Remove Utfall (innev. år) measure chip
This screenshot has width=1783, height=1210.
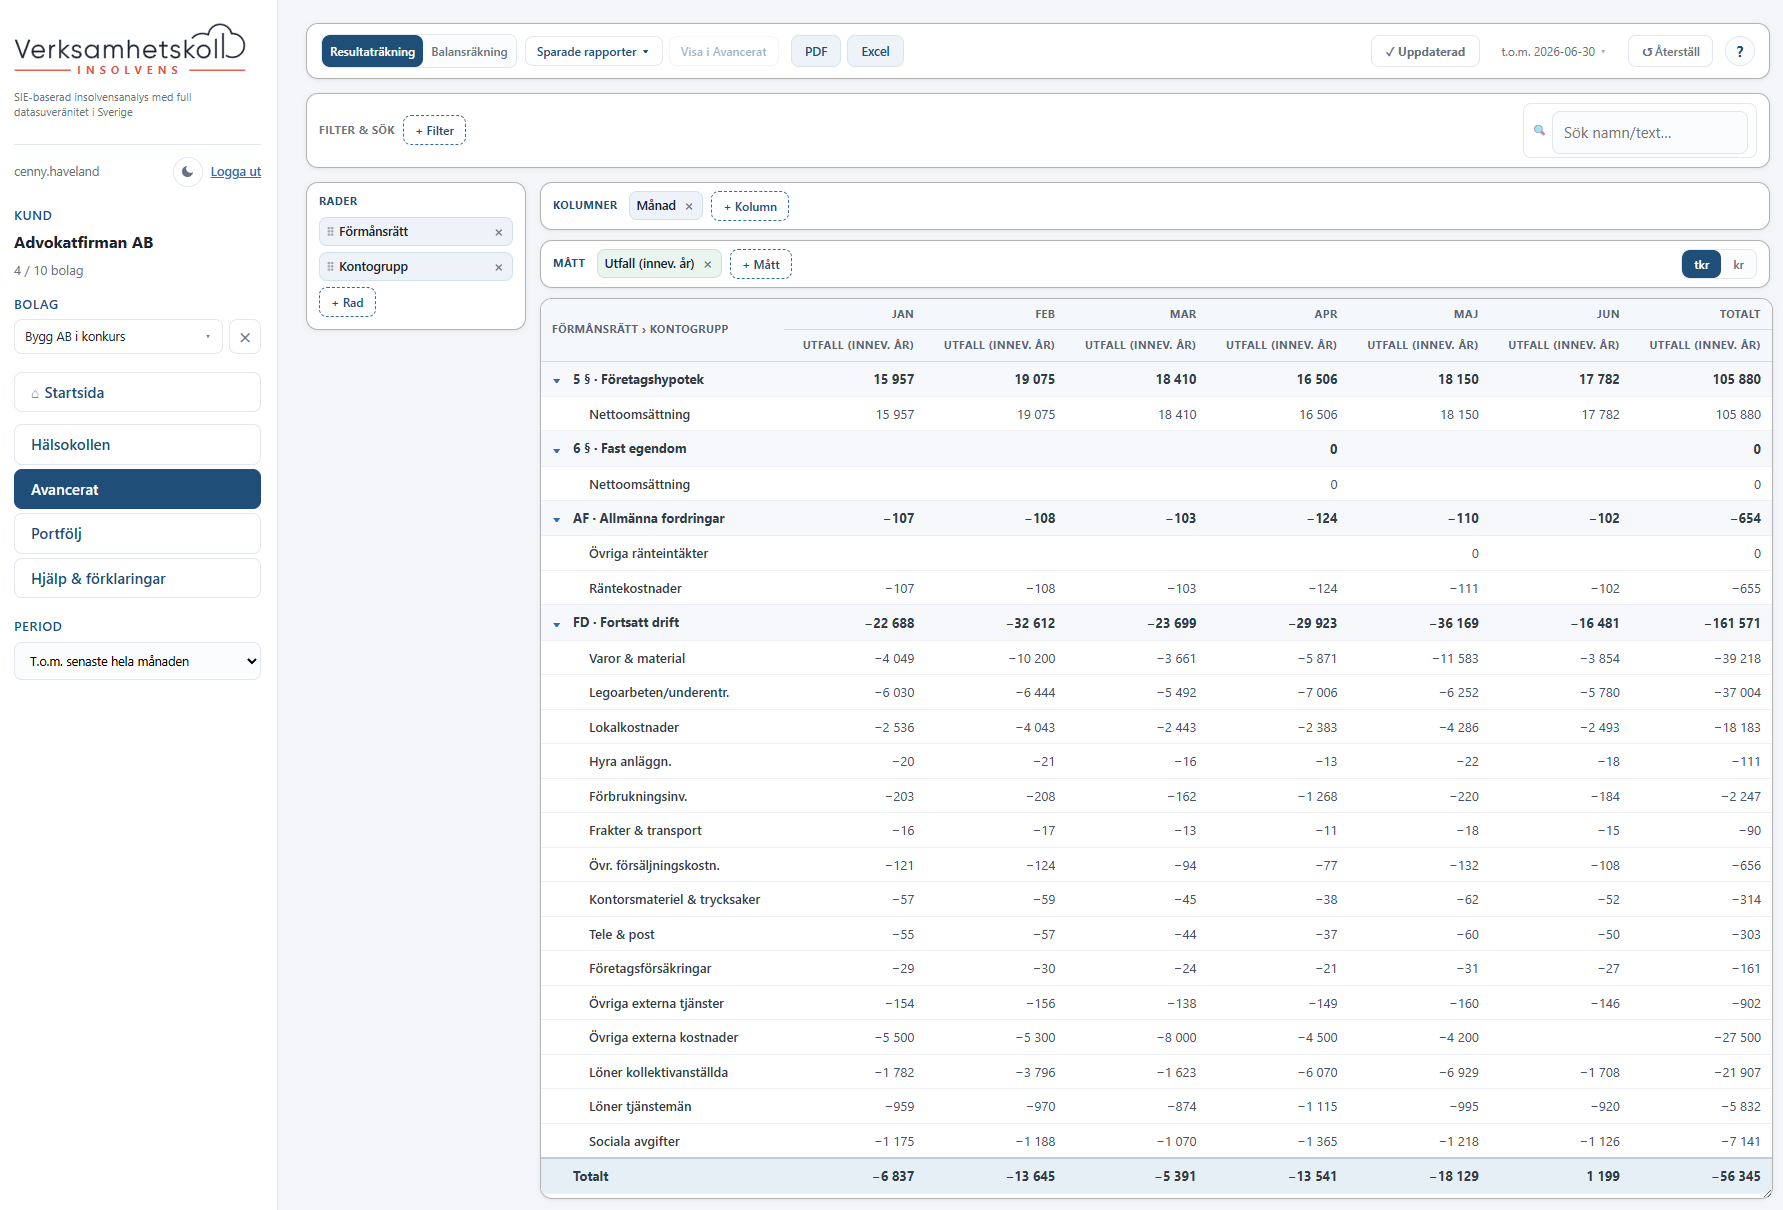(707, 264)
